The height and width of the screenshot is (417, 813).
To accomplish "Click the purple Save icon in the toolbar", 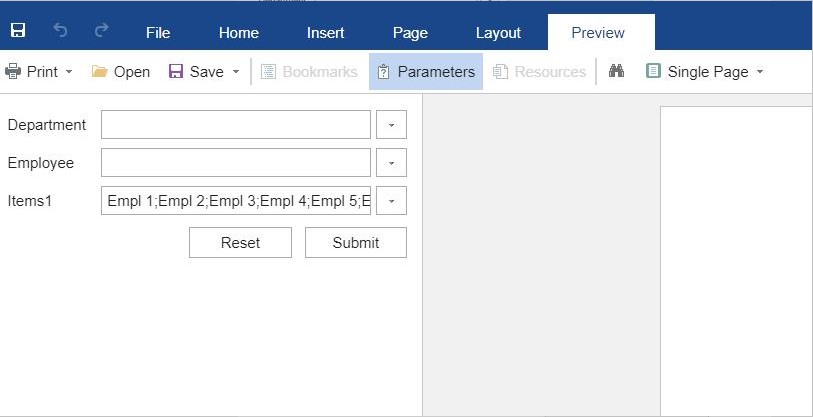I will 176,71.
